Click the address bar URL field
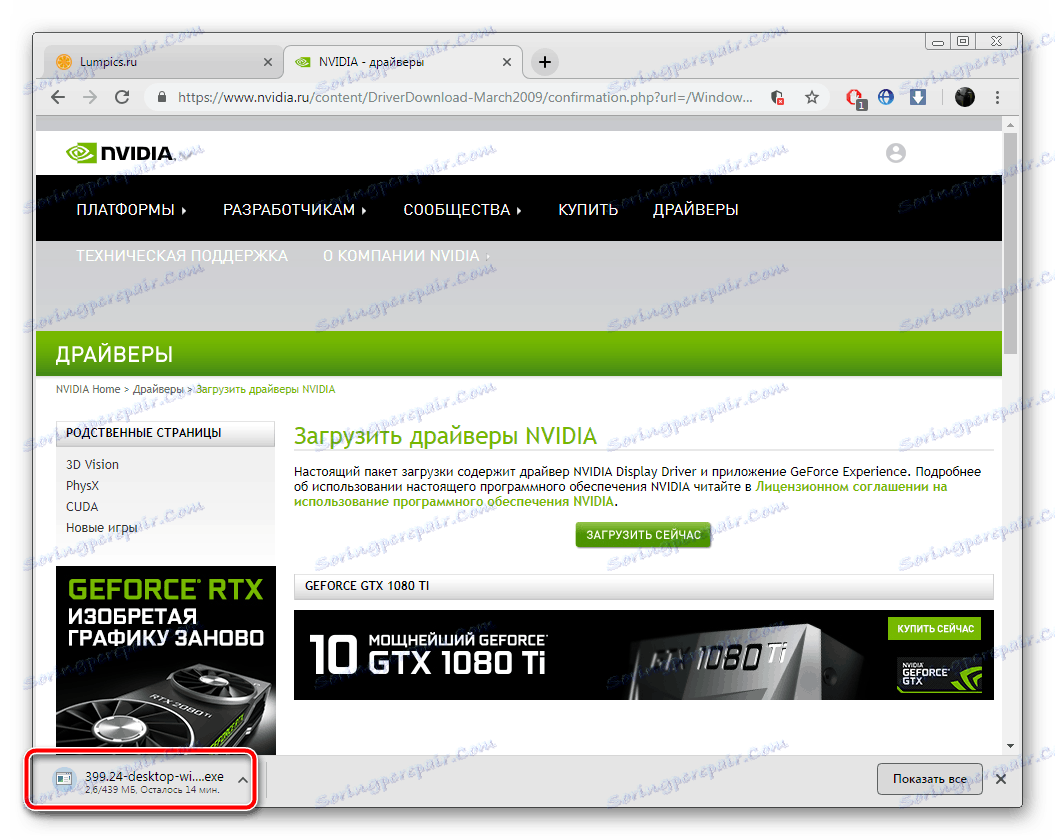The width and height of the screenshot is (1055, 840). pyautogui.click(x=464, y=98)
